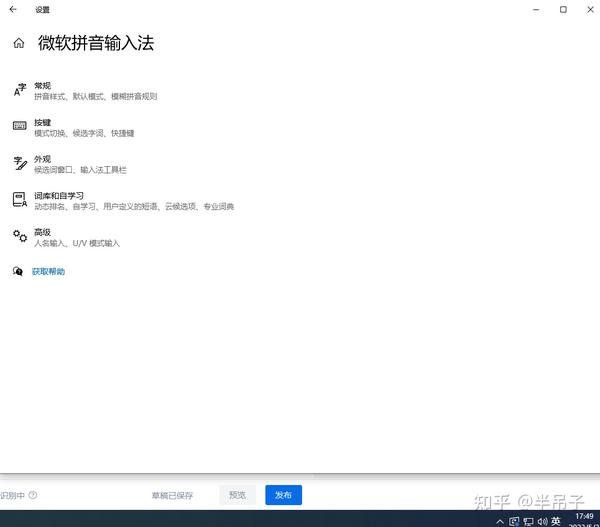600x527 pixels.
Task: Click the 常规 general settings icon
Action: click(20, 90)
